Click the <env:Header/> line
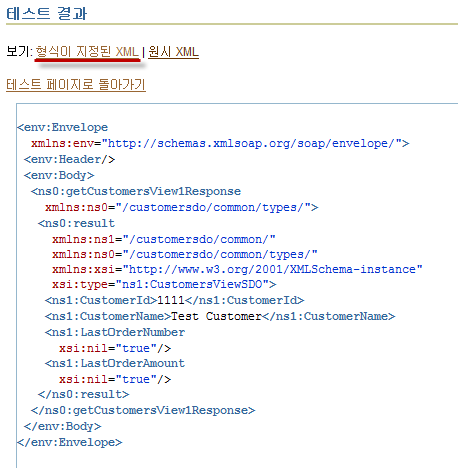 [69, 159]
